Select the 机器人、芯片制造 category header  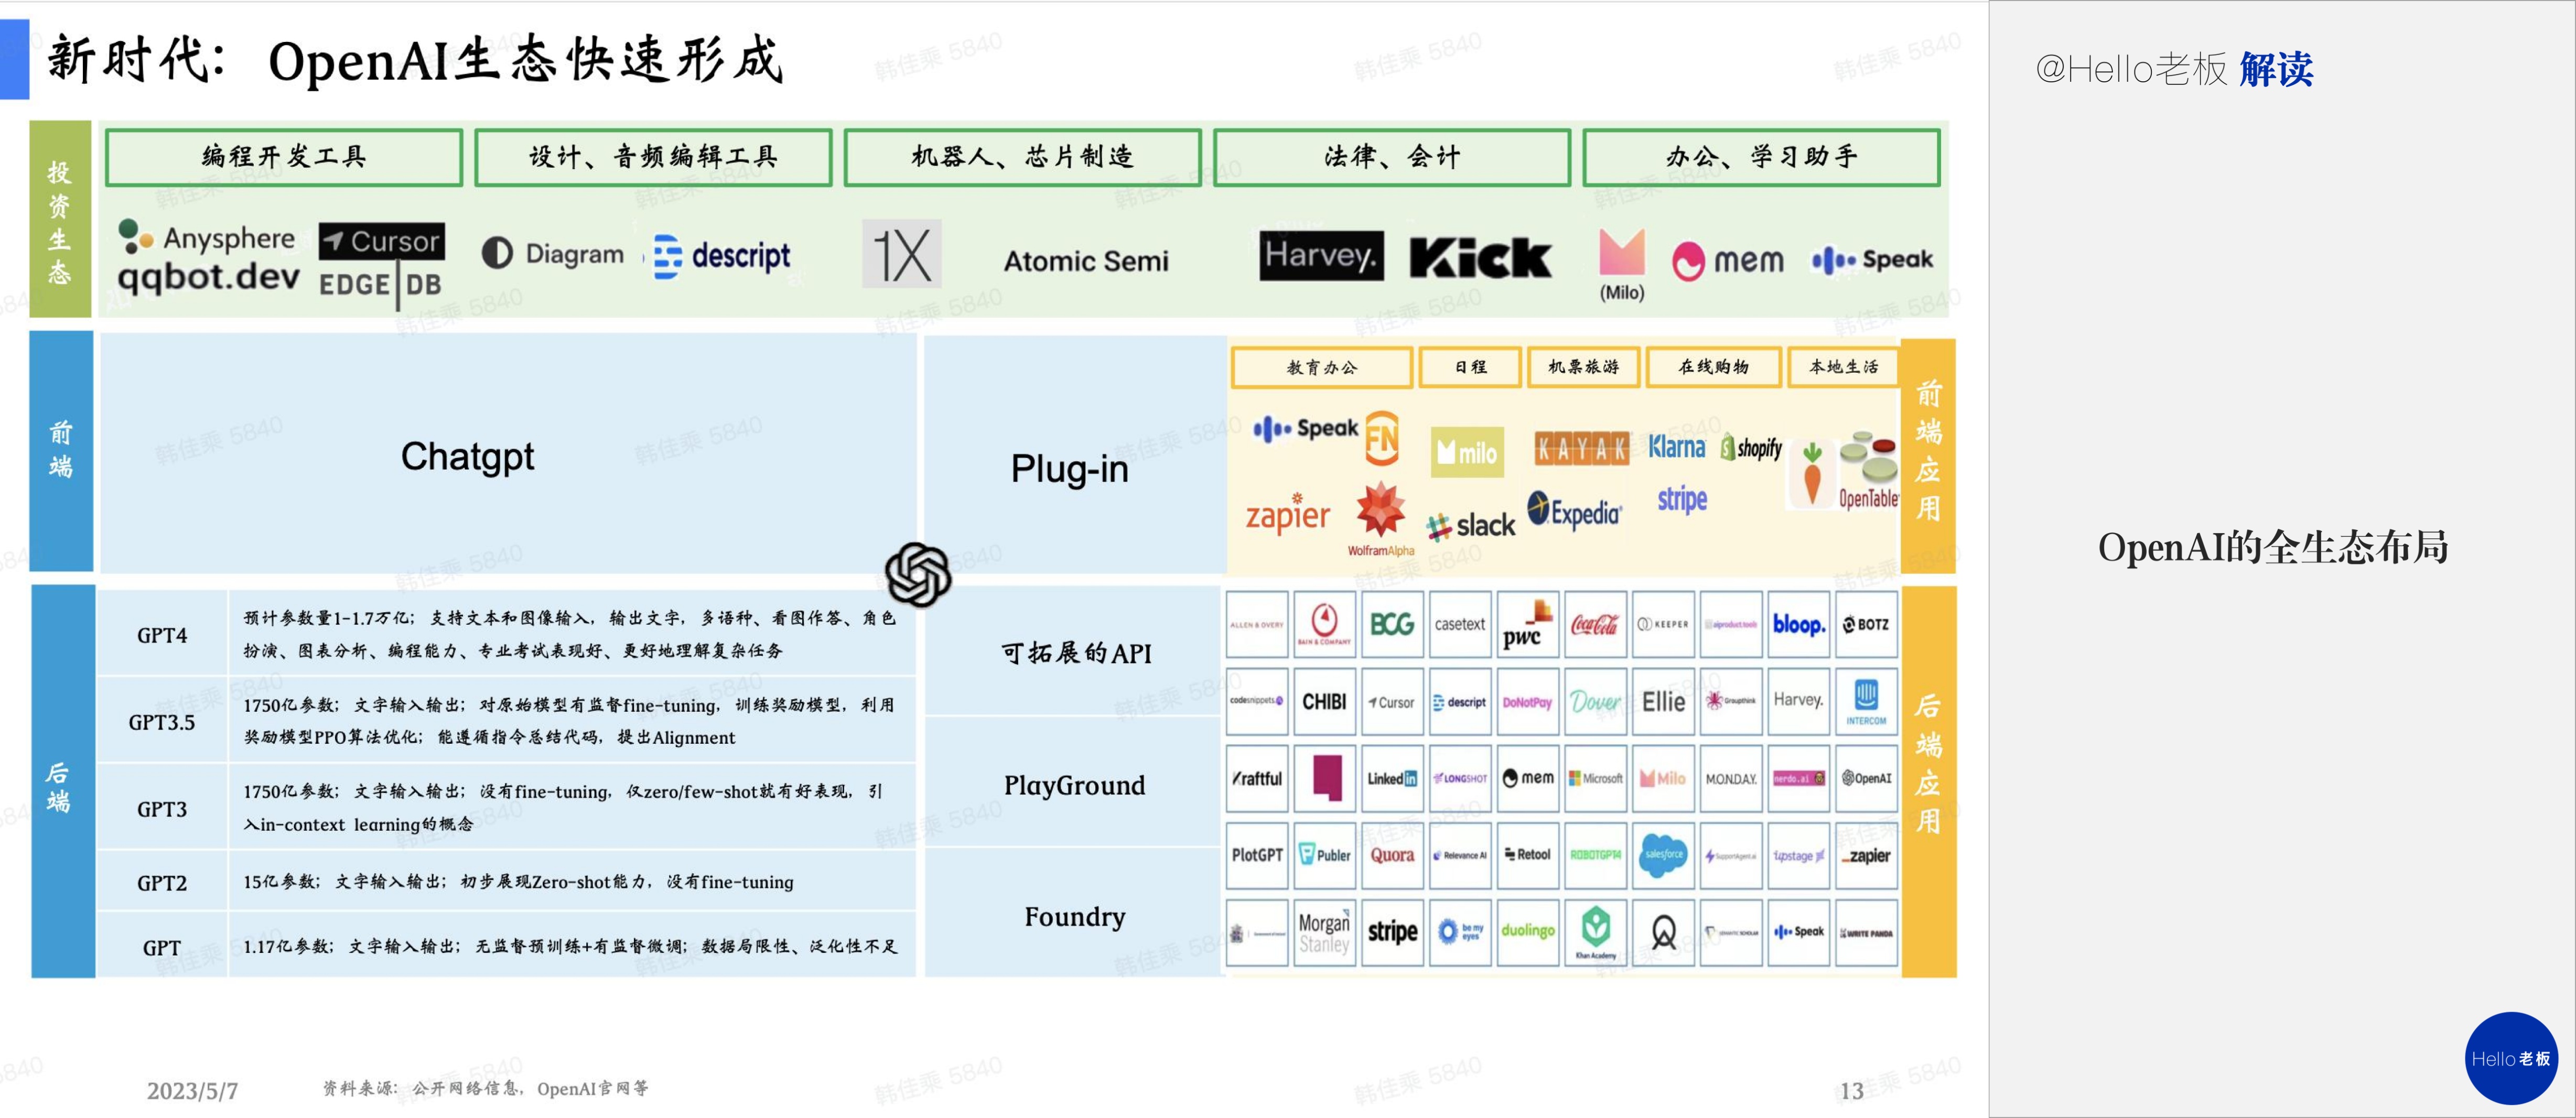(x=1022, y=157)
